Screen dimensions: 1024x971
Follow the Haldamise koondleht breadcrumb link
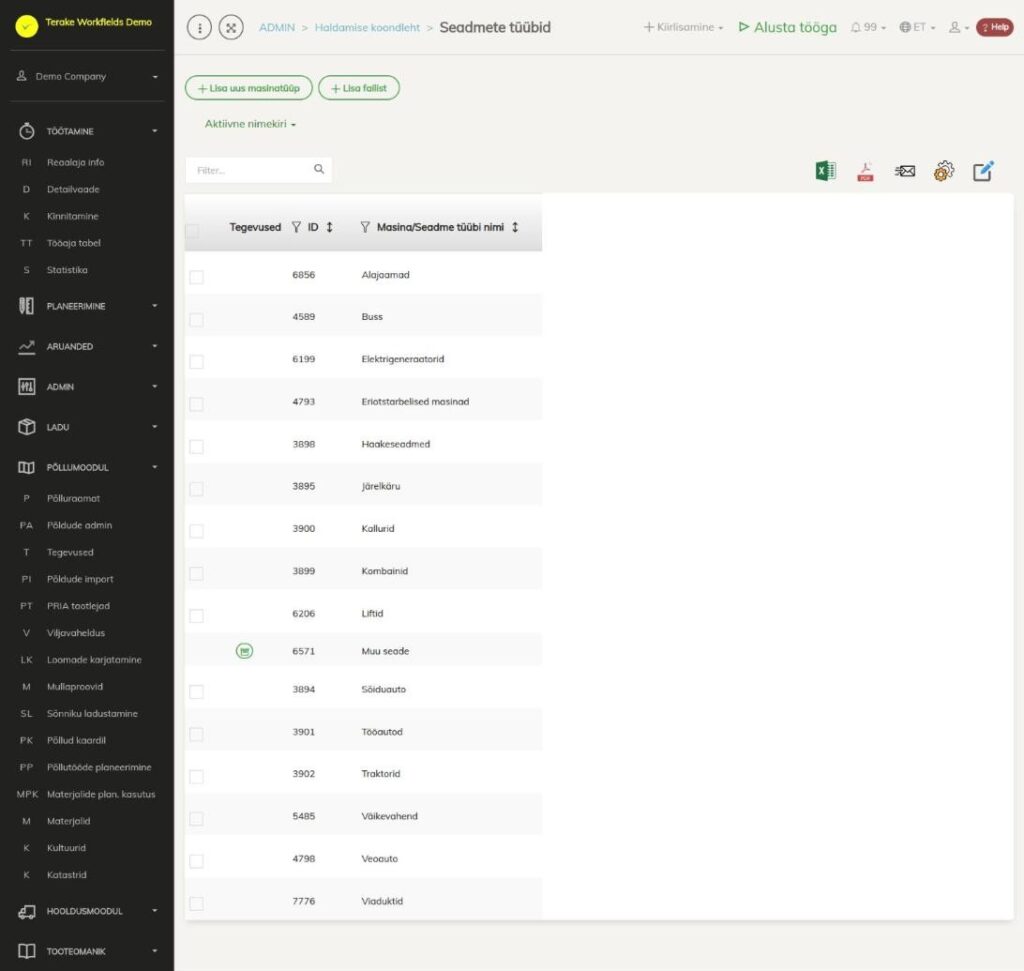367,27
